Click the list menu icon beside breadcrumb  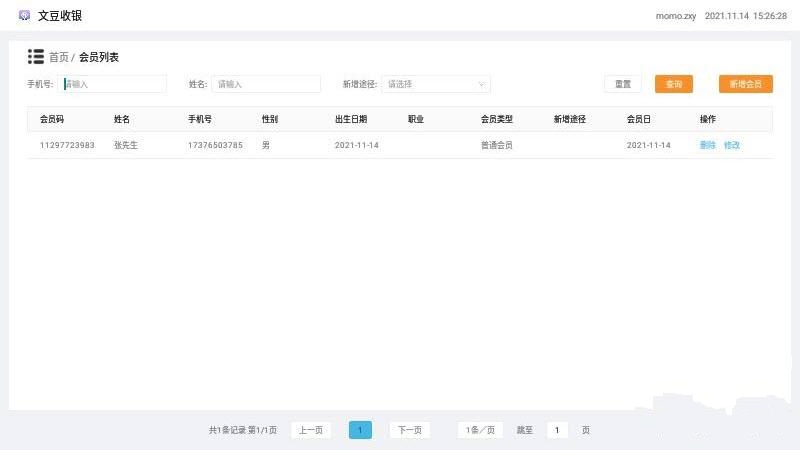point(36,57)
